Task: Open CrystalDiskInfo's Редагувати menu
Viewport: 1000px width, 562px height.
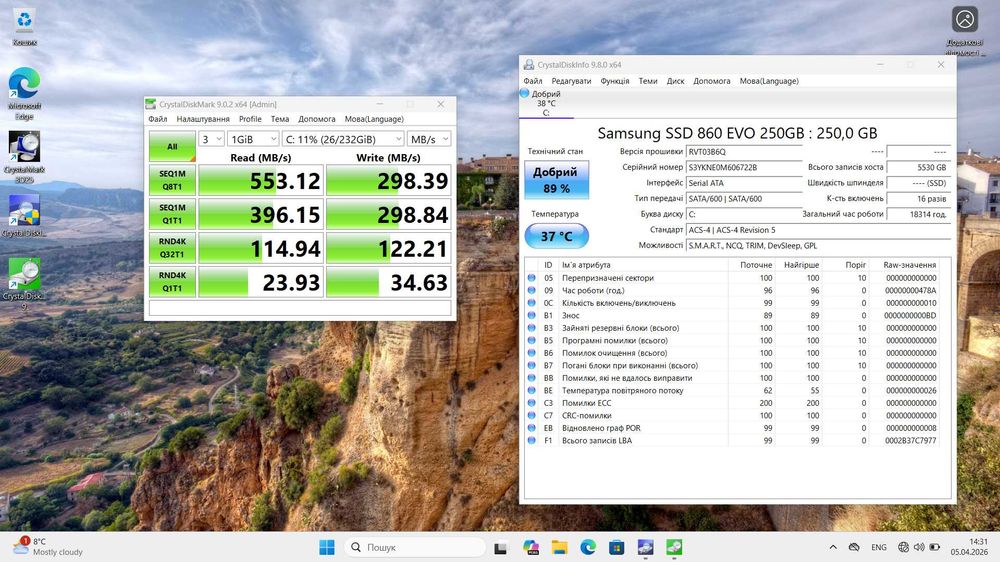Action: [571, 81]
